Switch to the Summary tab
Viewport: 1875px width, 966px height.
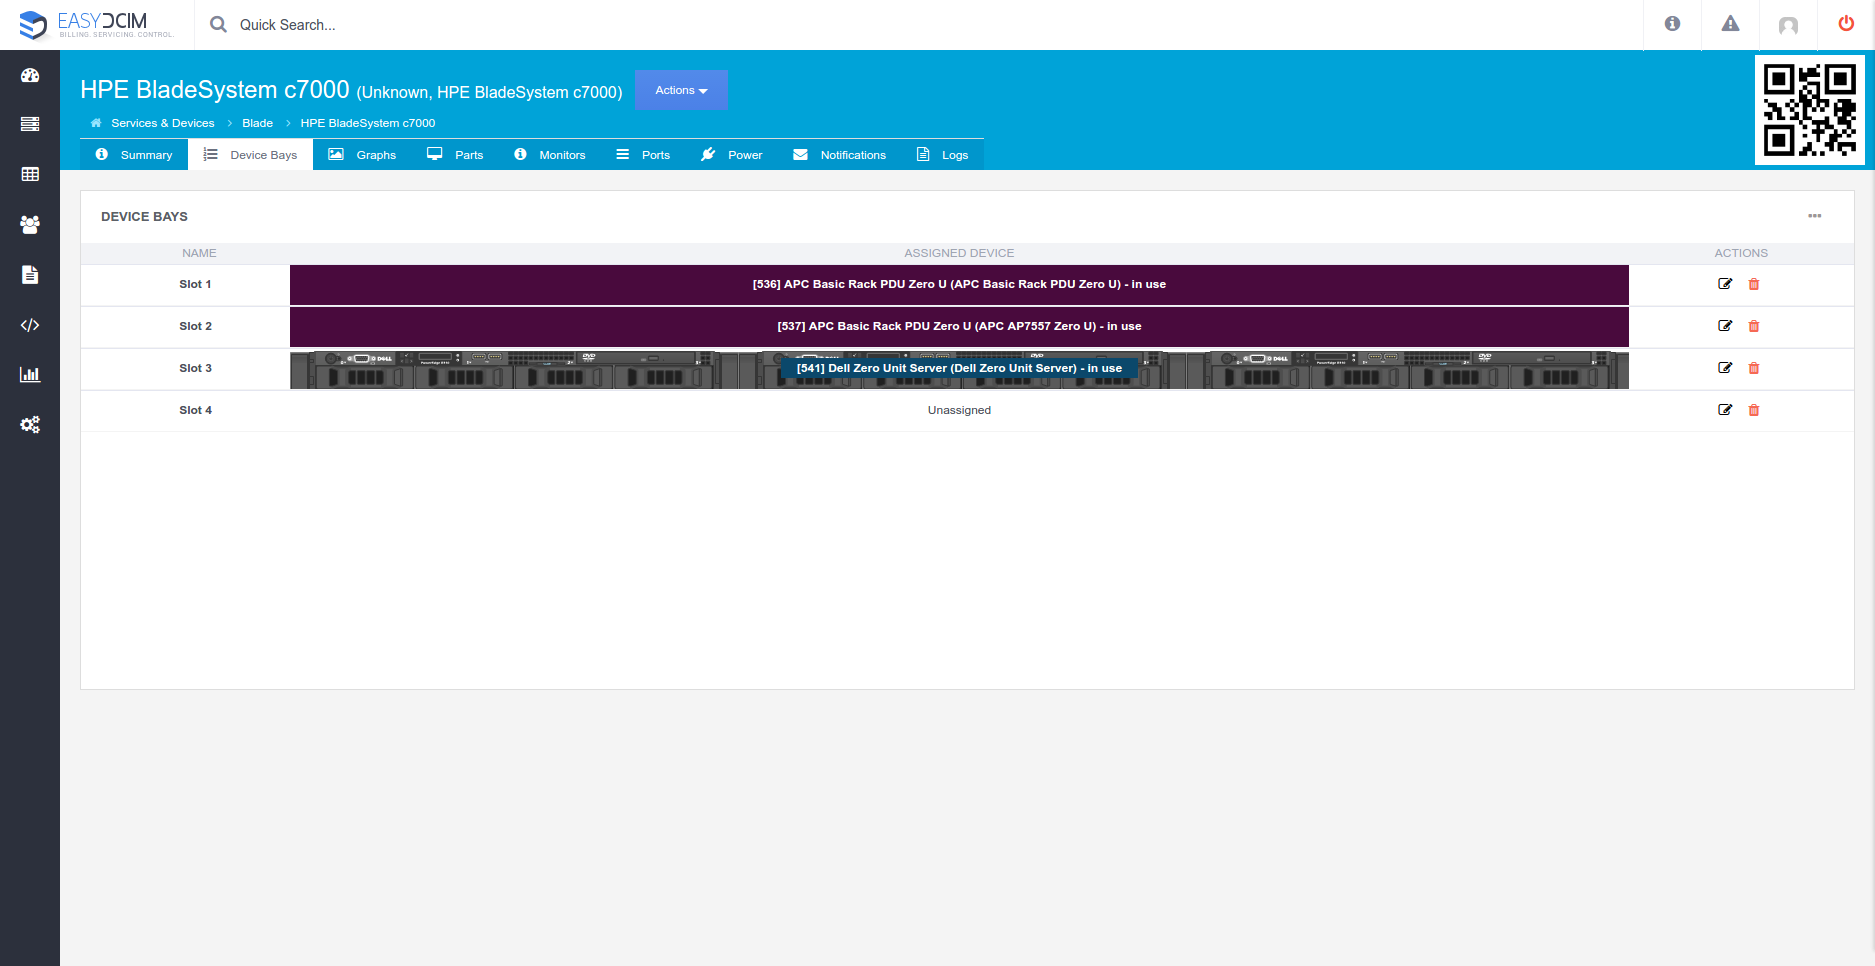pos(134,155)
